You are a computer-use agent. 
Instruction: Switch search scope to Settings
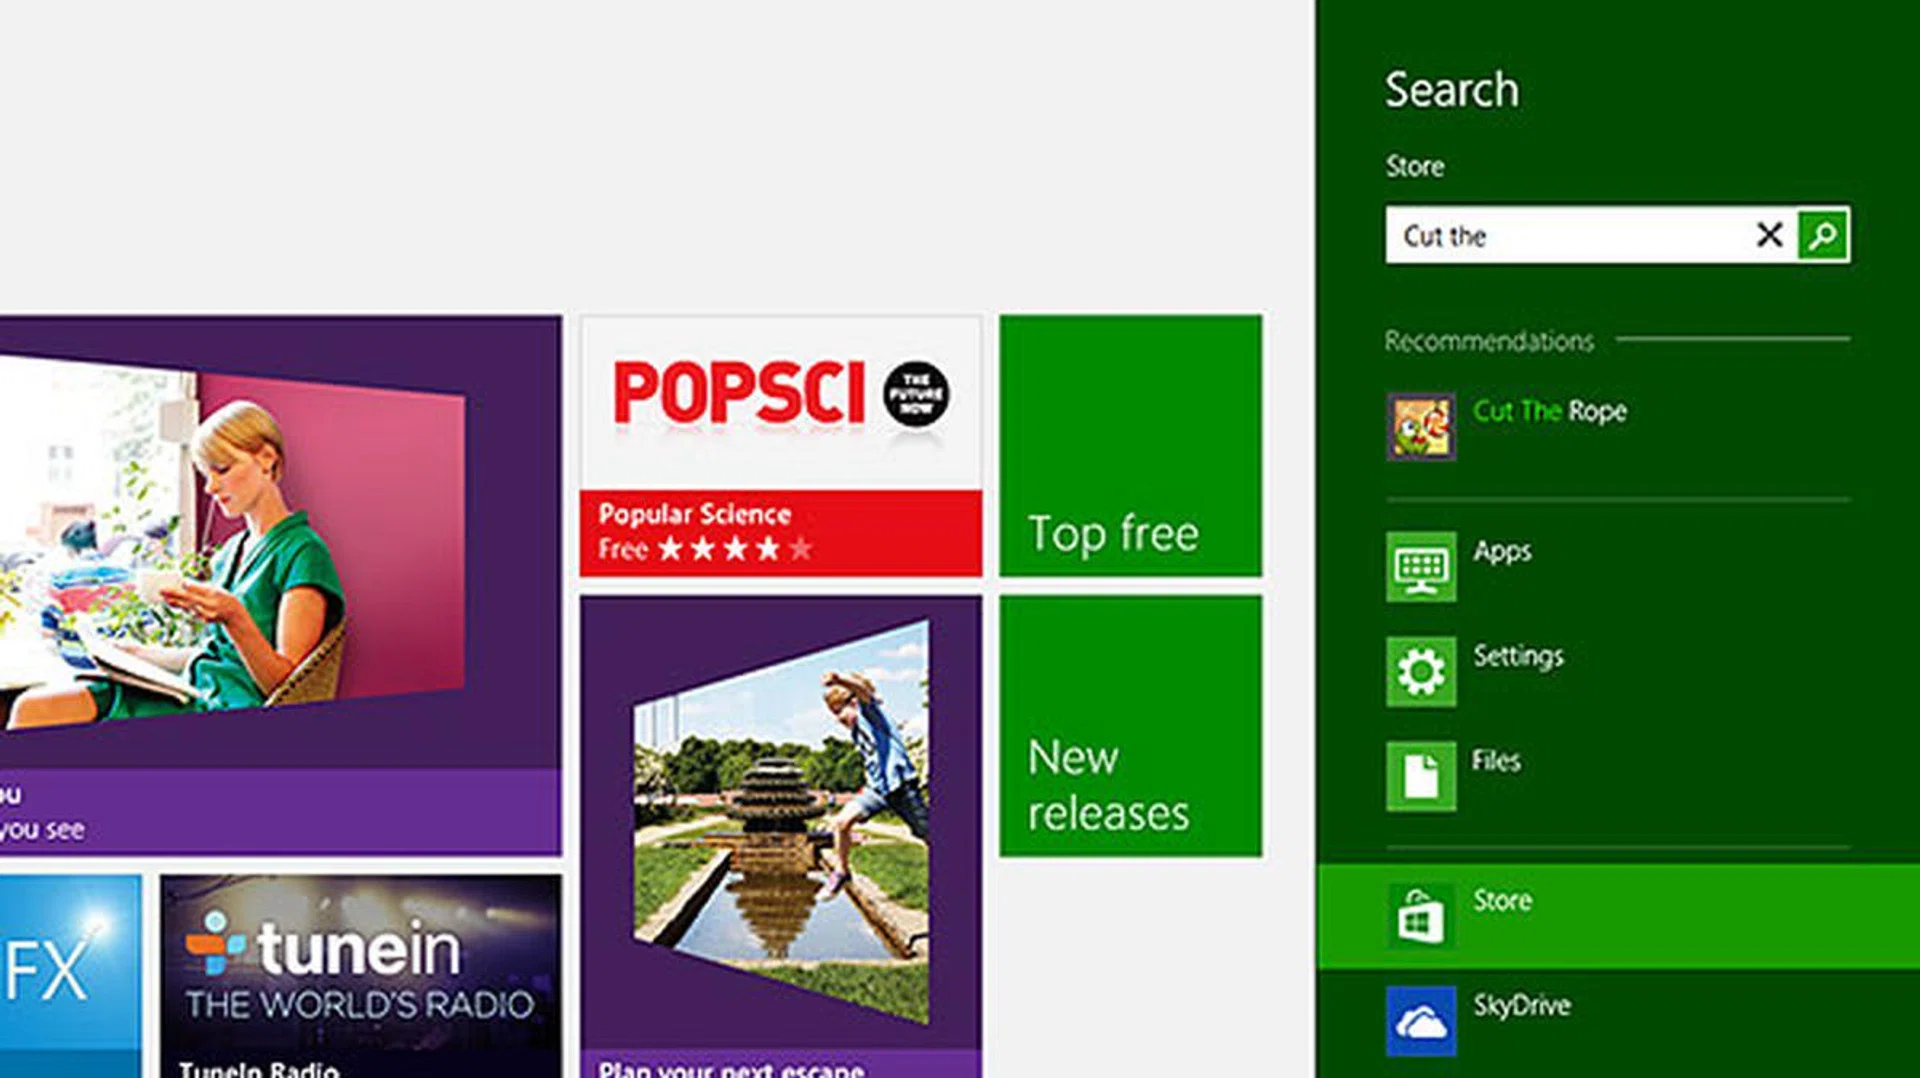click(x=1518, y=656)
